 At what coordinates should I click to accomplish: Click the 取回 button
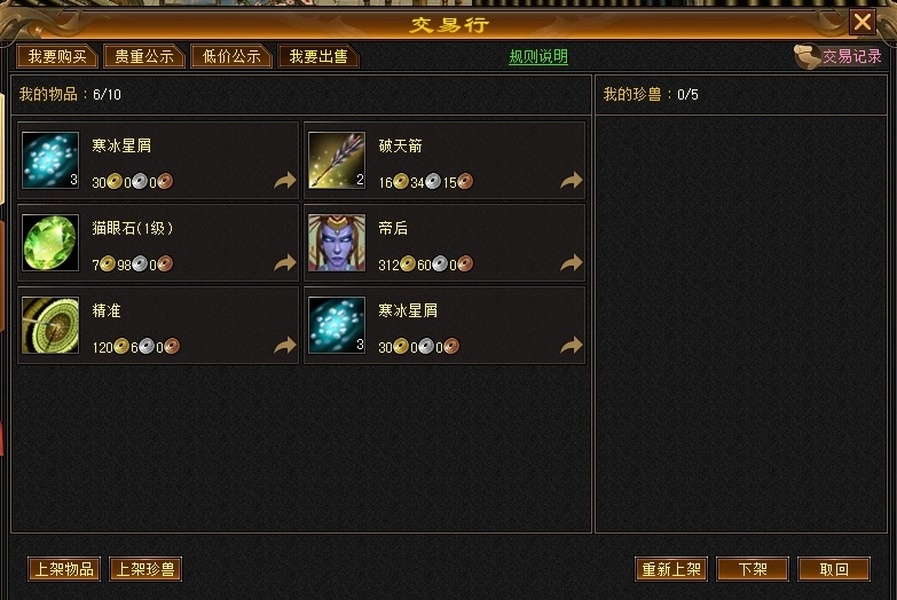click(834, 569)
